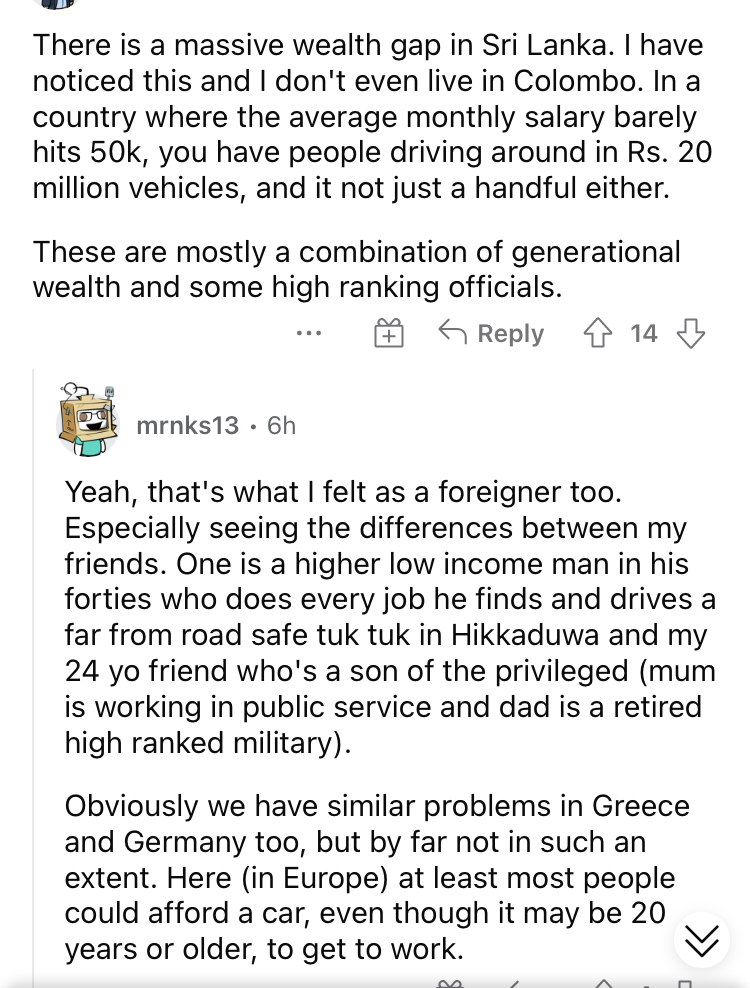
Task: Tap the vote count showing 14
Action: click(x=643, y=333)
